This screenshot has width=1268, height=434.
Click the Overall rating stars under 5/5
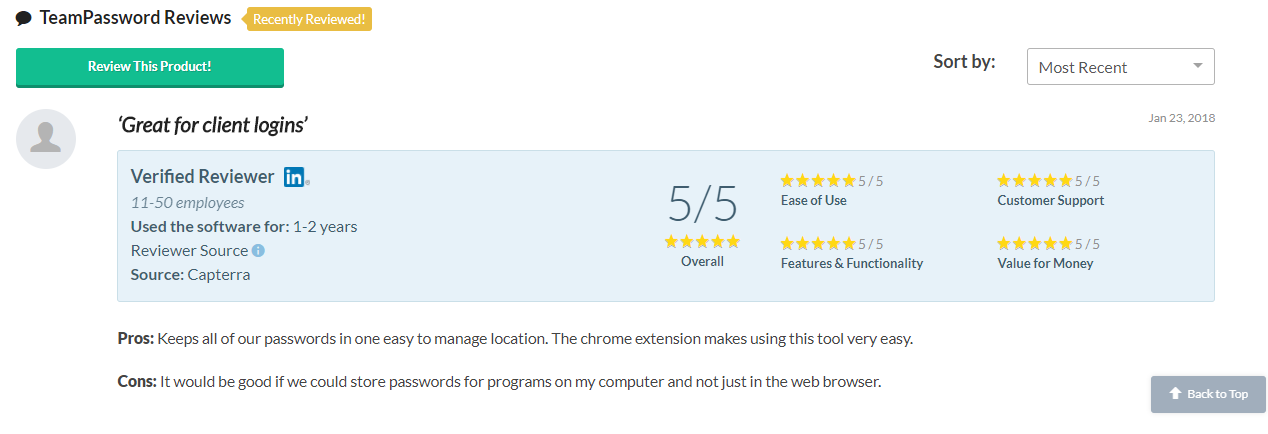point(702,242)
